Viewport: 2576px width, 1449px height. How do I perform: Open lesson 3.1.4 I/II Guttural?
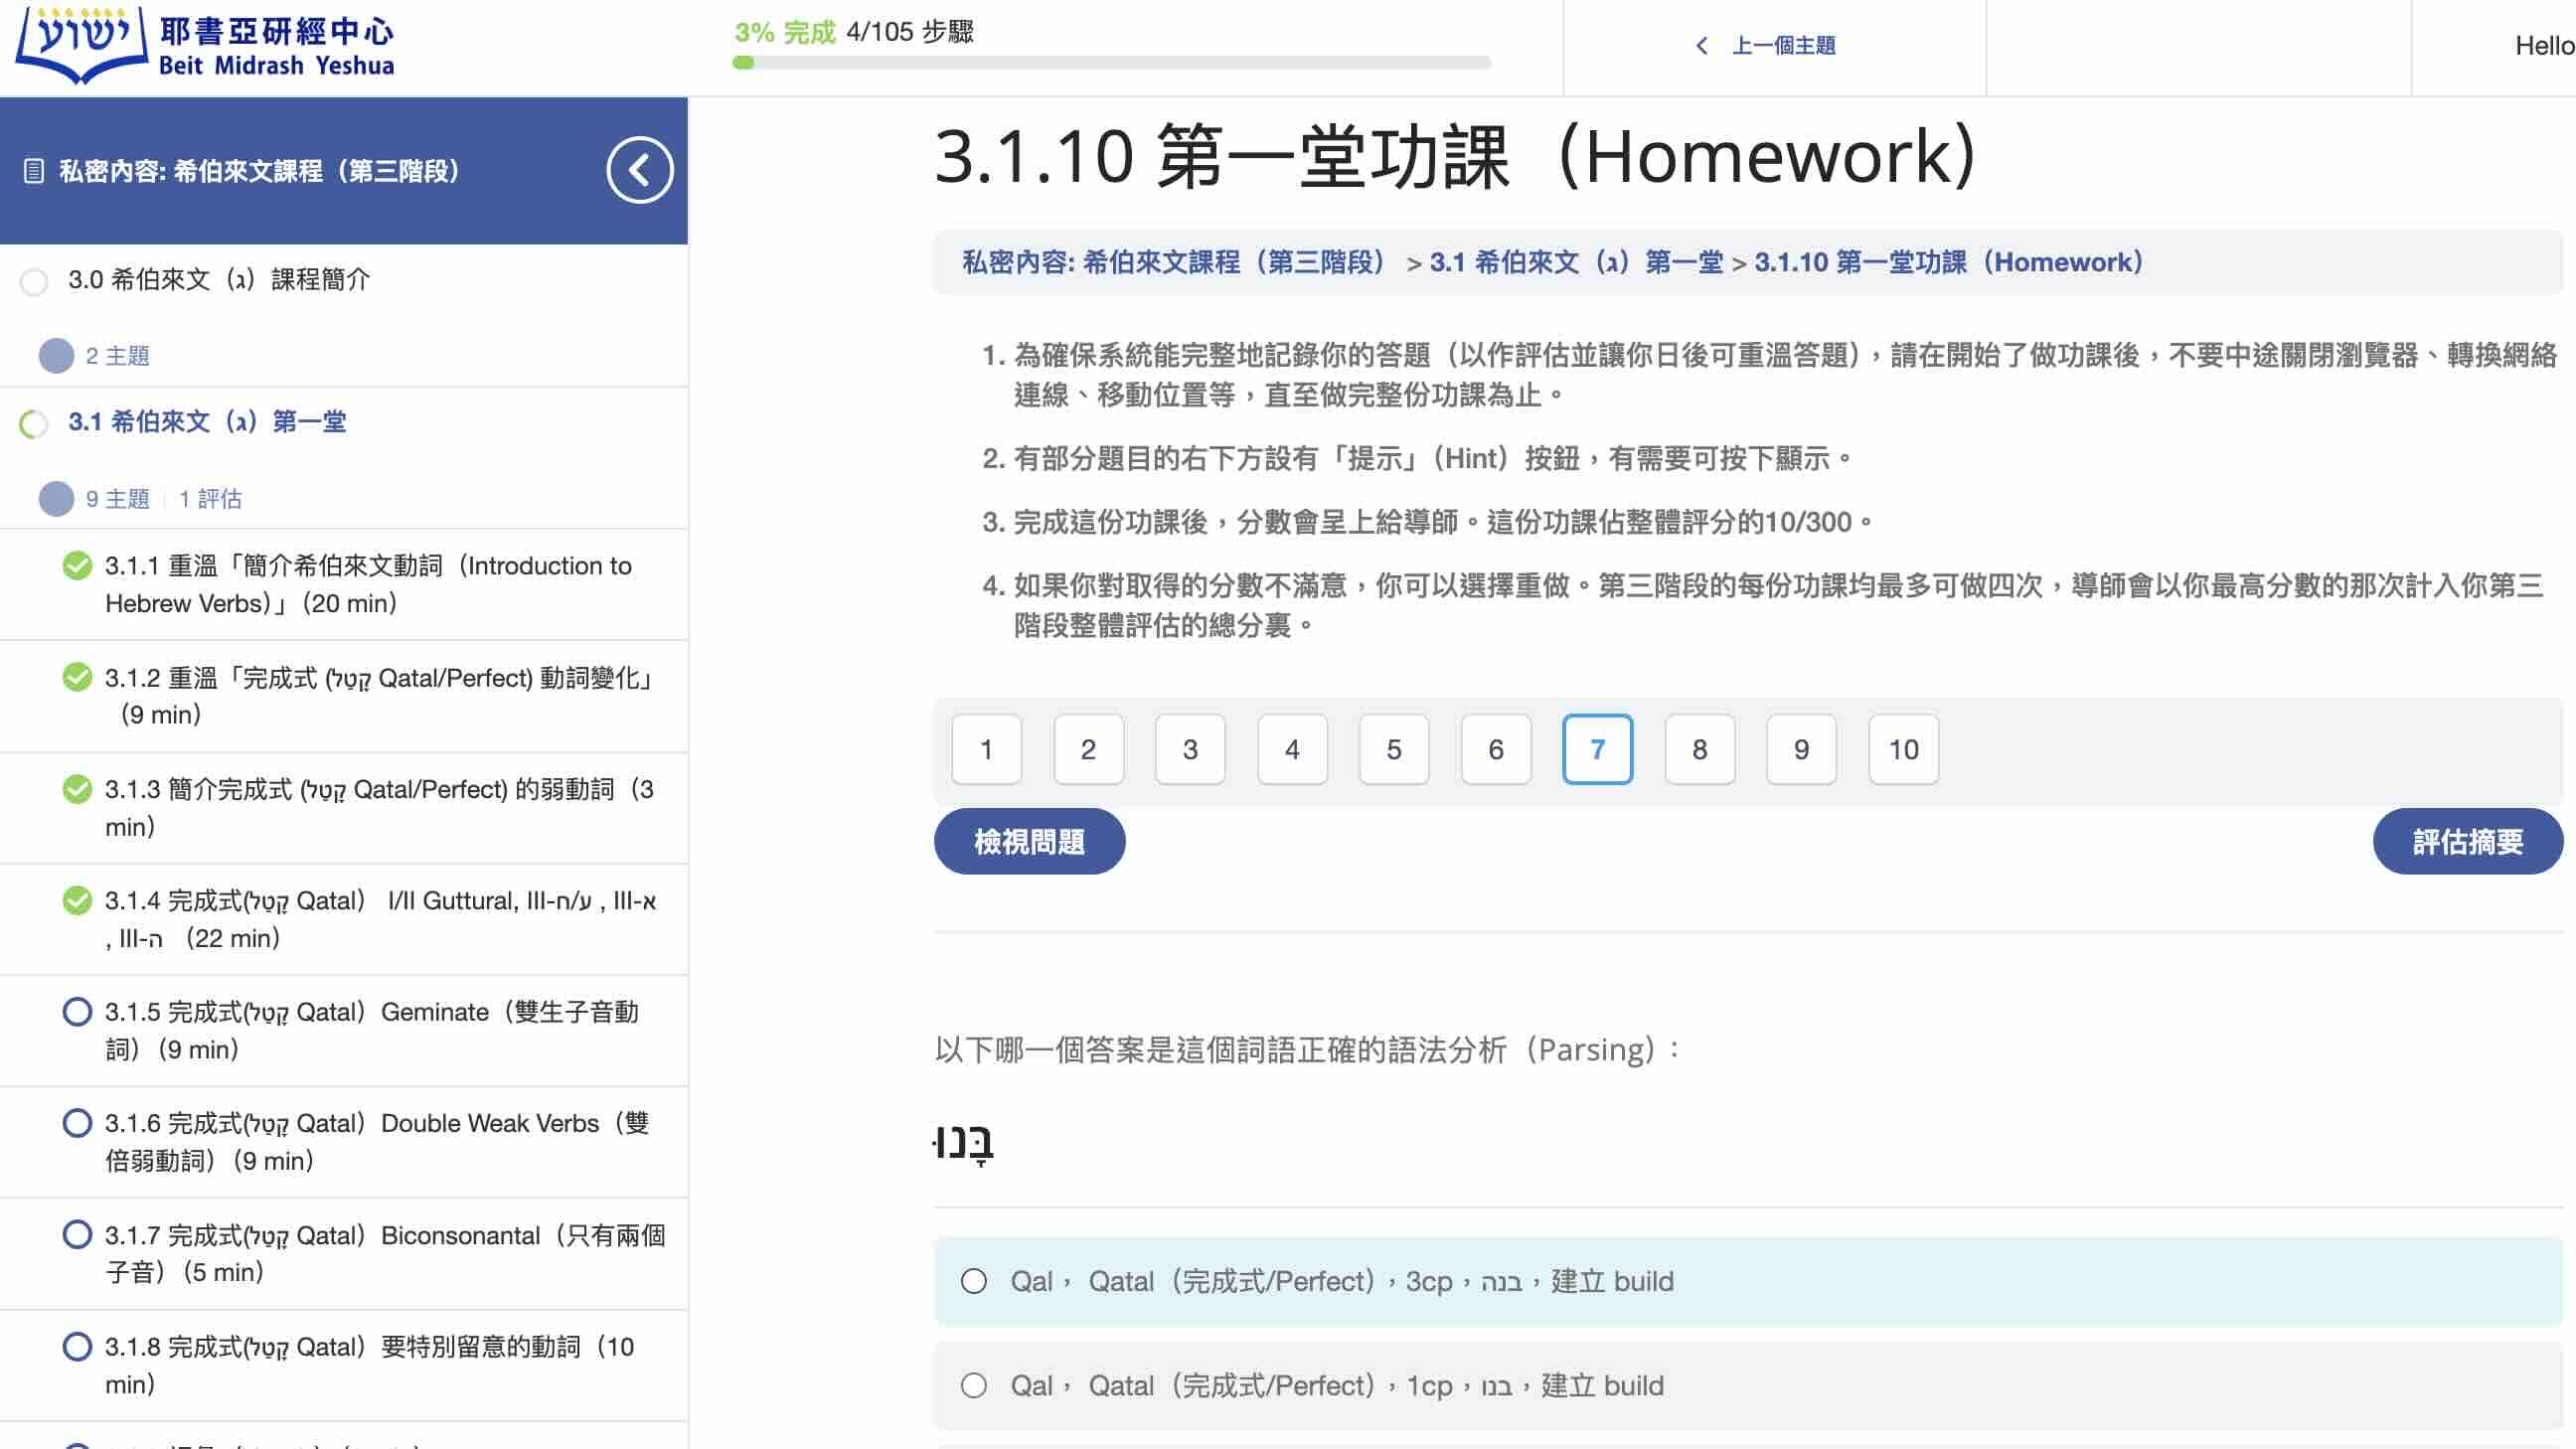380,920
